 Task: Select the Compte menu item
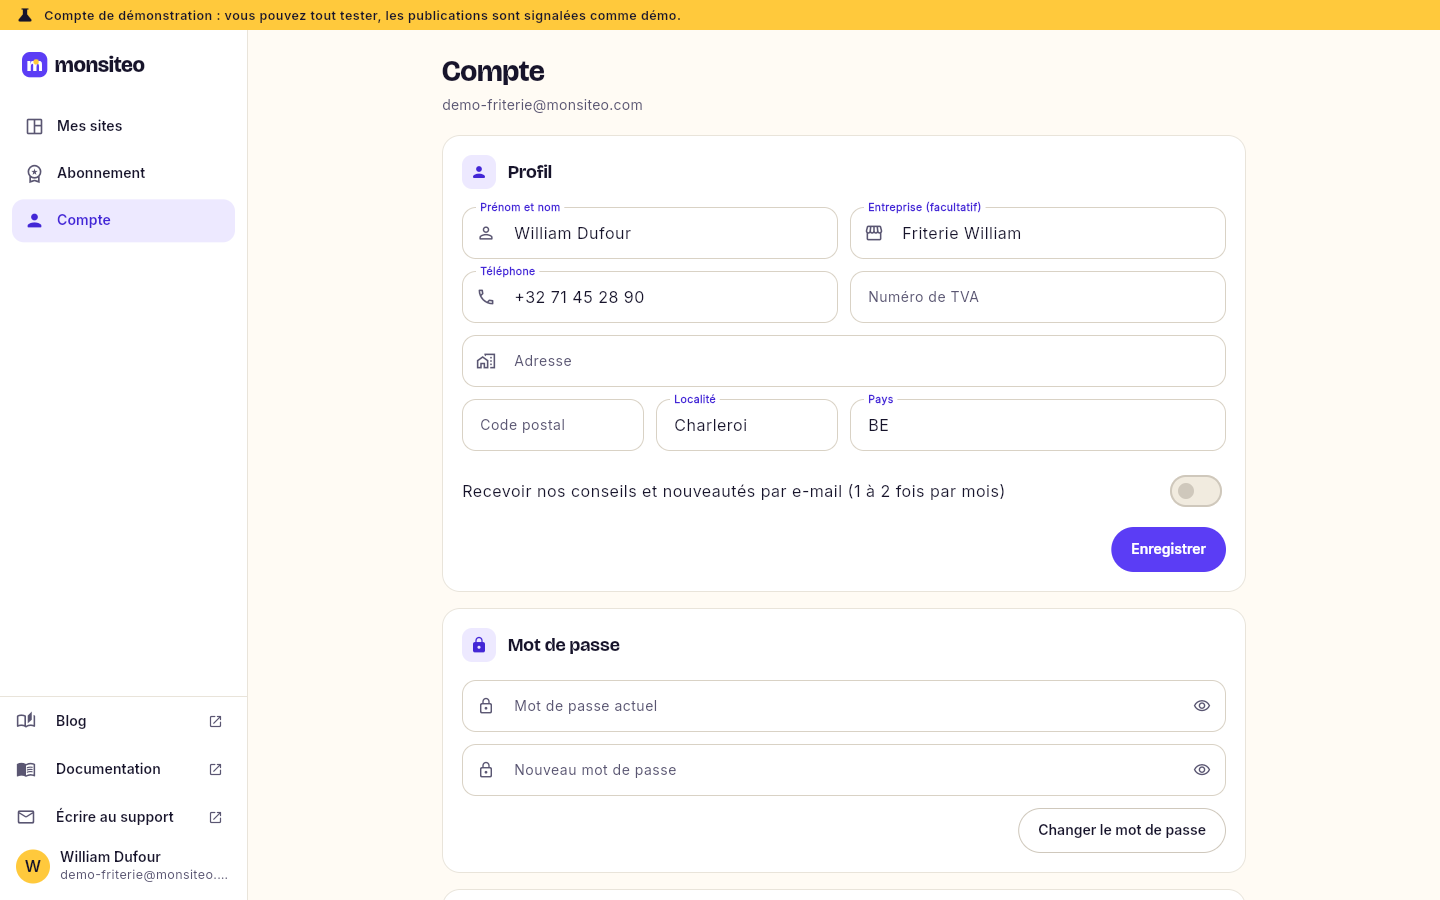pyautogui.click(x=123, y=220)
